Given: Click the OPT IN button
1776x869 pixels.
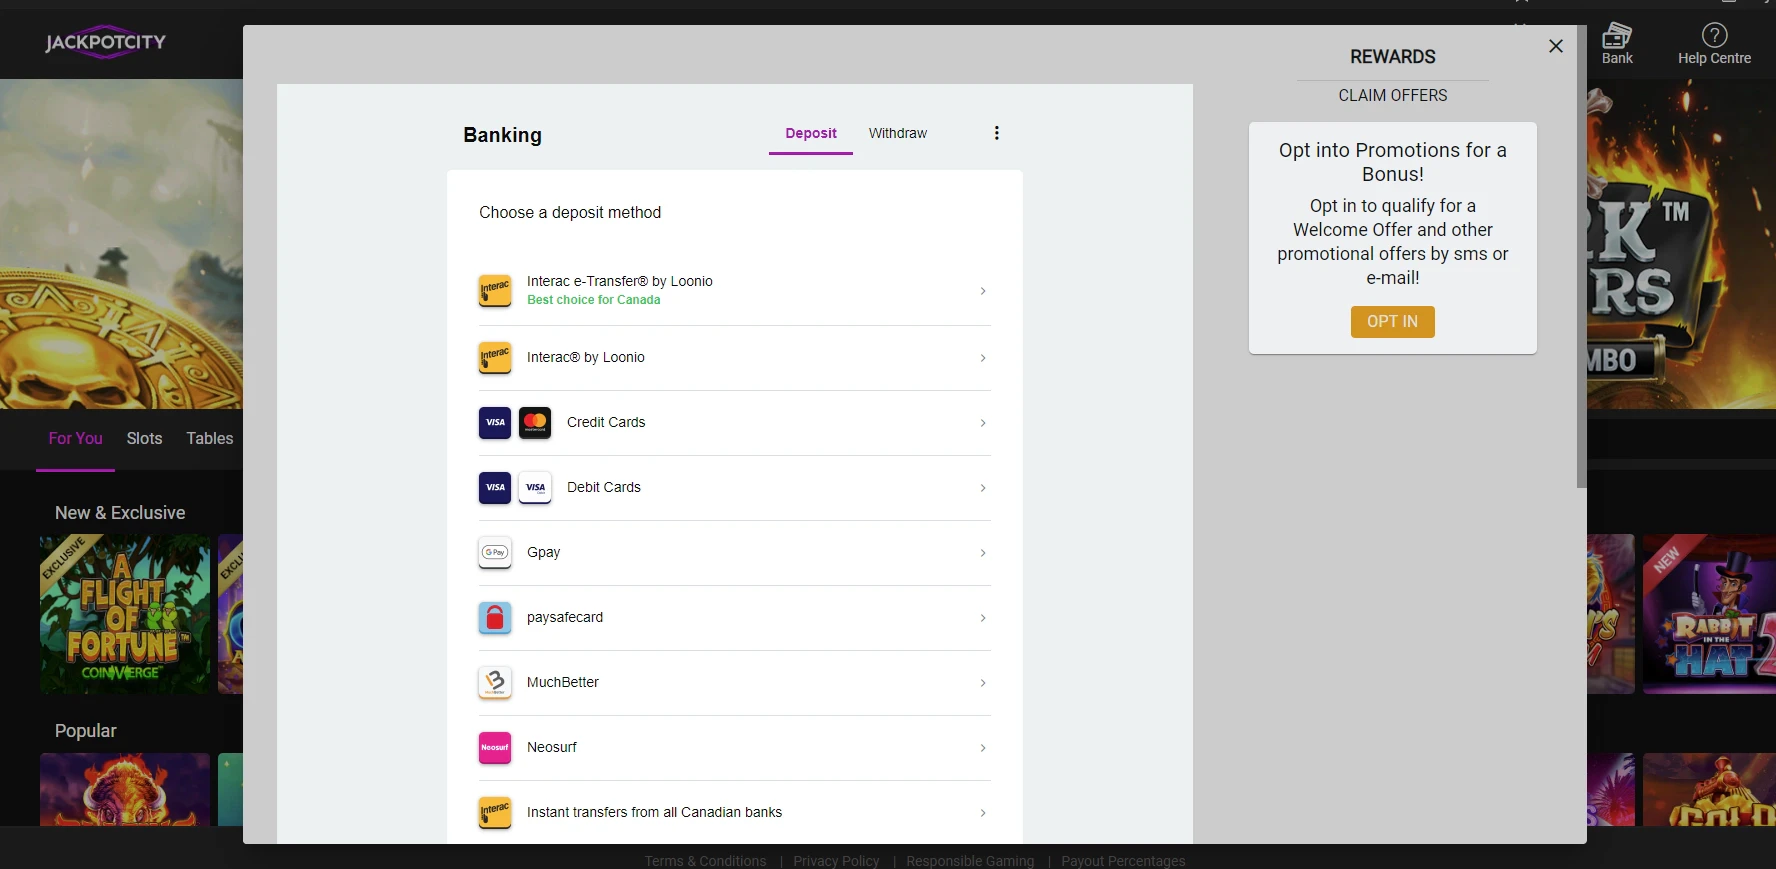Looking at the screenshot, I should 1392,322.
